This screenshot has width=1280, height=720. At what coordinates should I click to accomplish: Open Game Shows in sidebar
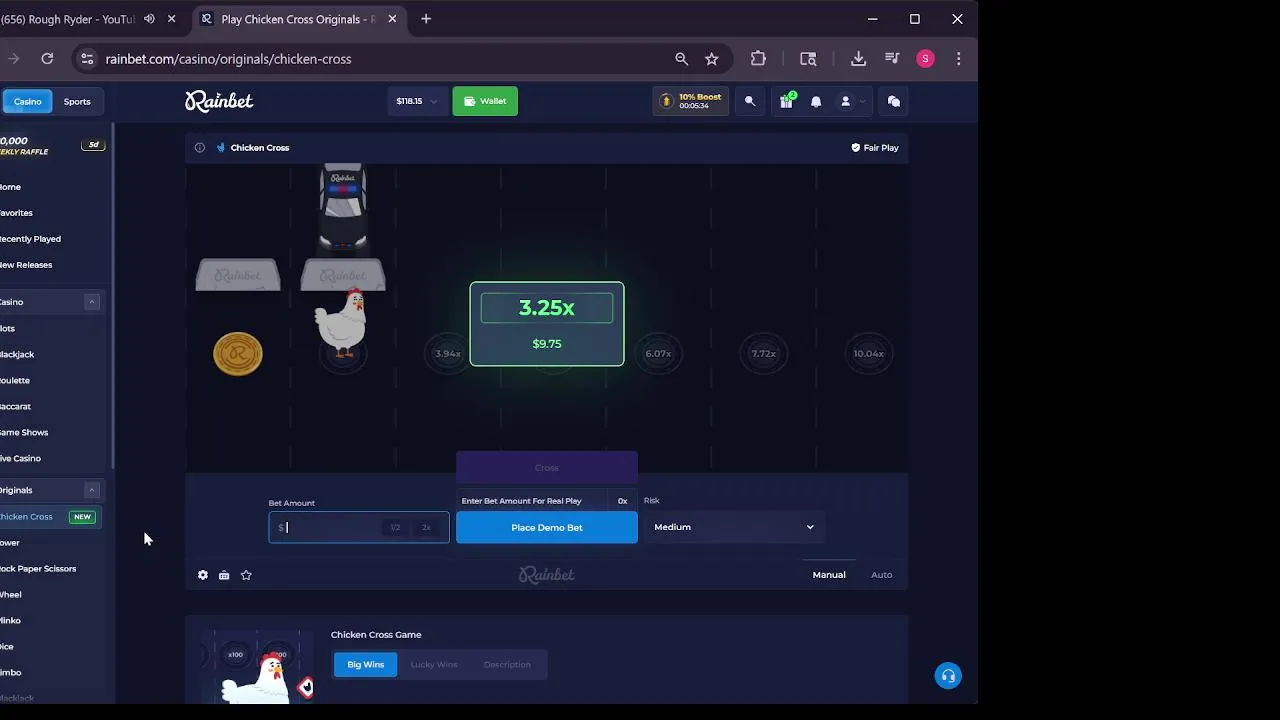[24, 433]
